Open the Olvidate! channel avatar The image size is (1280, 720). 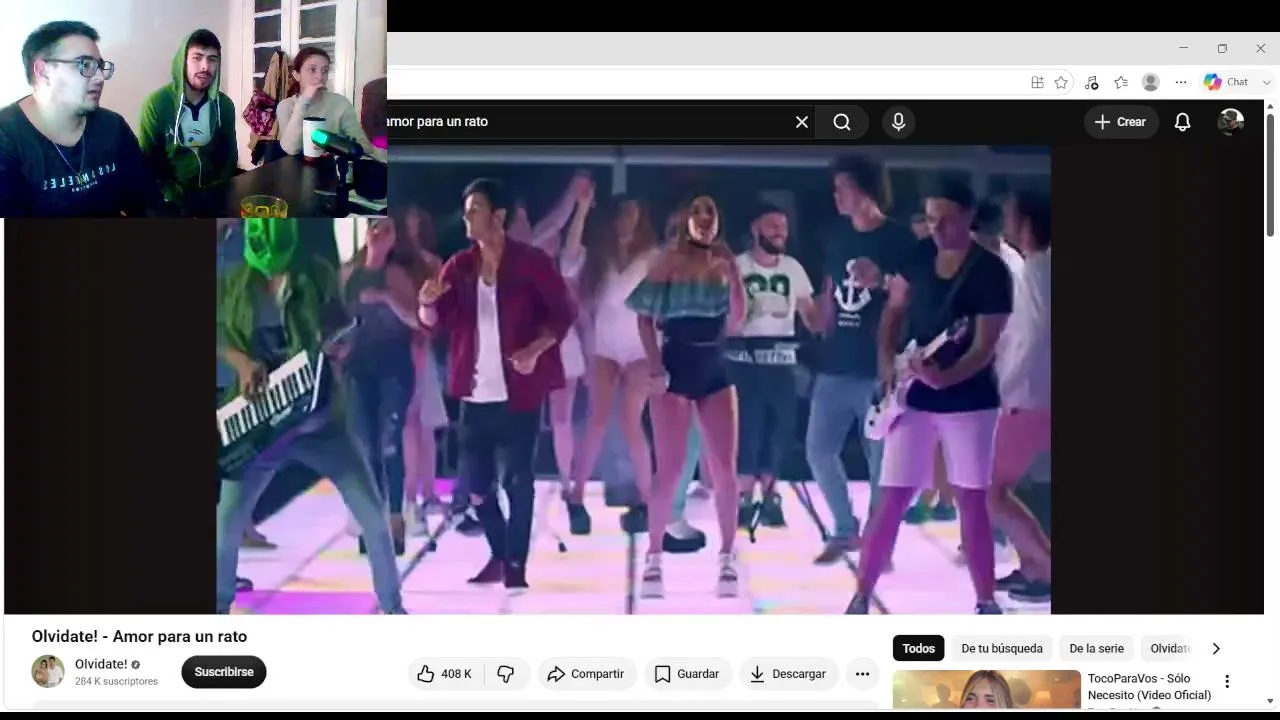pos(48,672)
